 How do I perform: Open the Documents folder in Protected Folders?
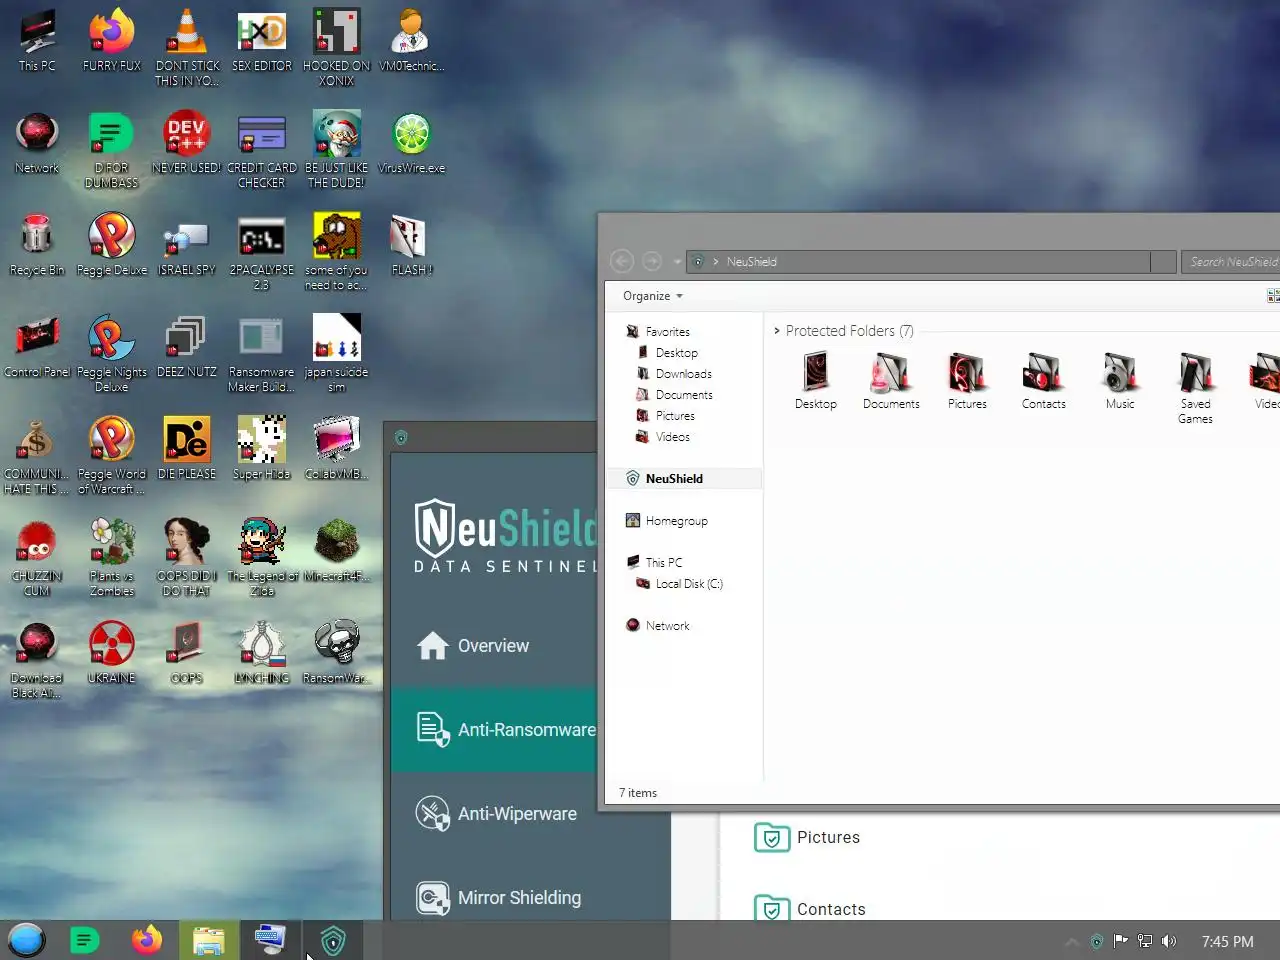[891, 381]
